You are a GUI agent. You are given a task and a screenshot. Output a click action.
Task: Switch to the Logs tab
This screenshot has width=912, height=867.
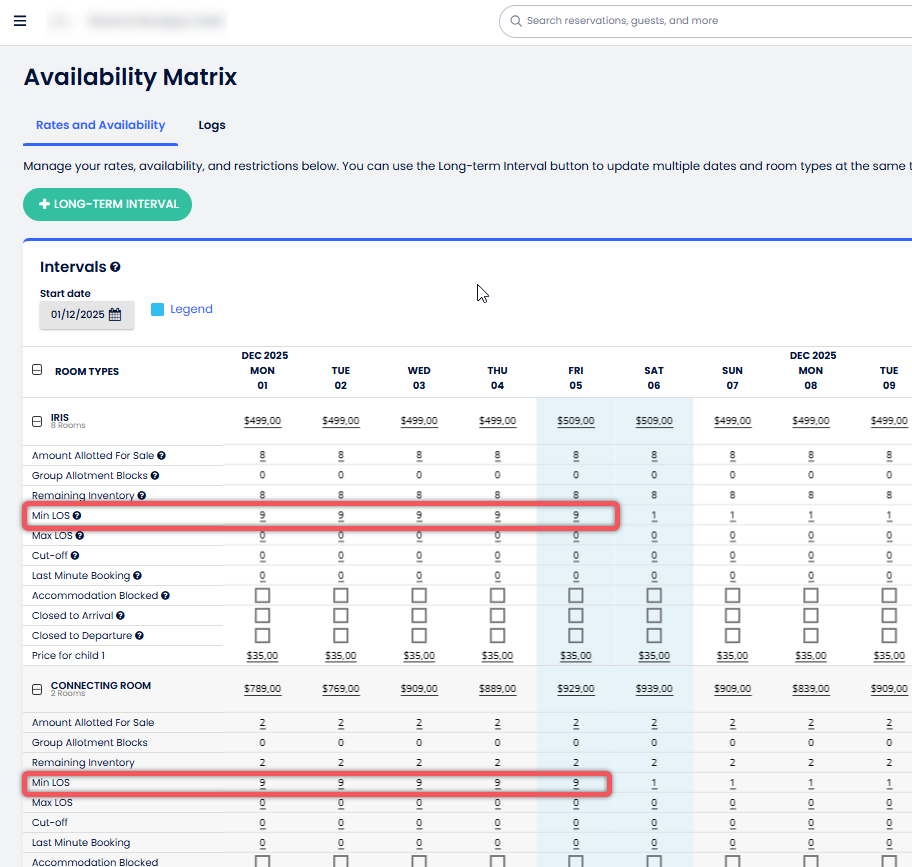click(211, 125)
